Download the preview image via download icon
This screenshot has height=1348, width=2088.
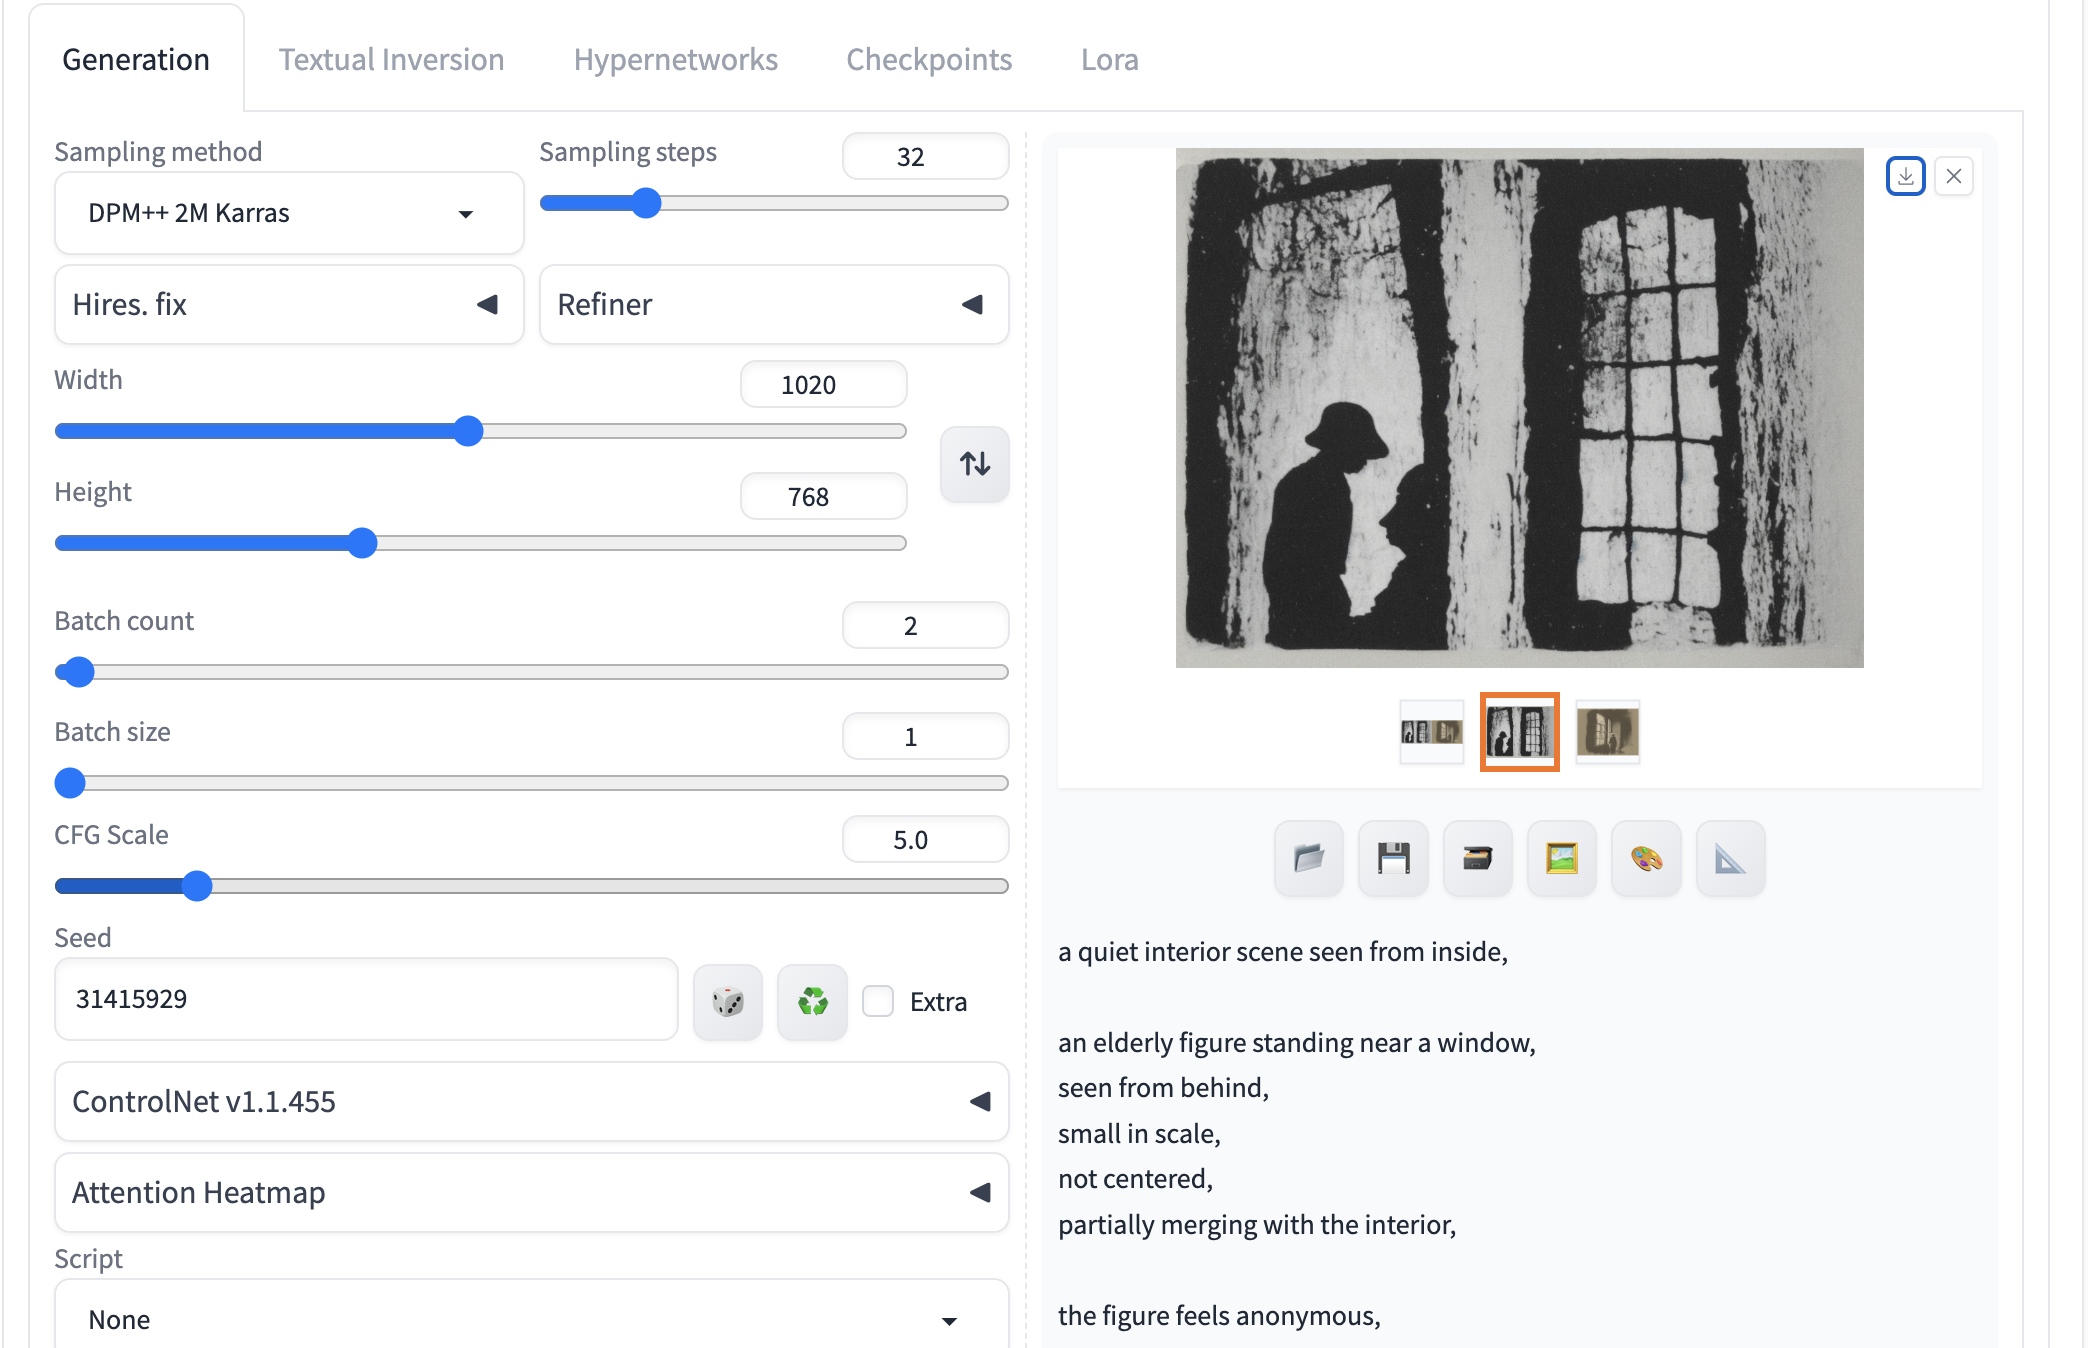click(x=1905, y=176)
